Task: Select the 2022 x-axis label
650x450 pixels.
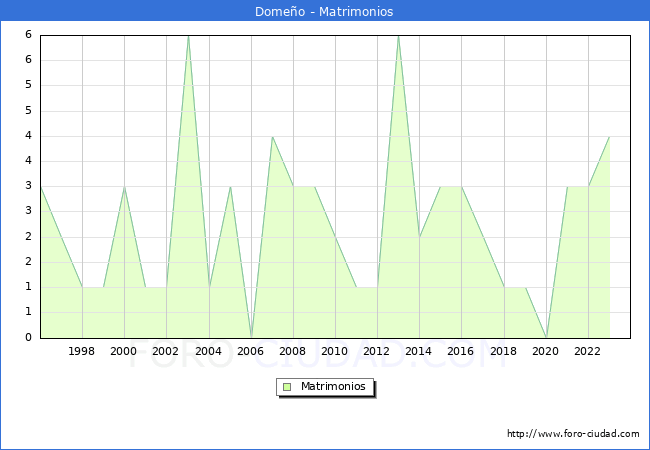Action: coord(588,351)
